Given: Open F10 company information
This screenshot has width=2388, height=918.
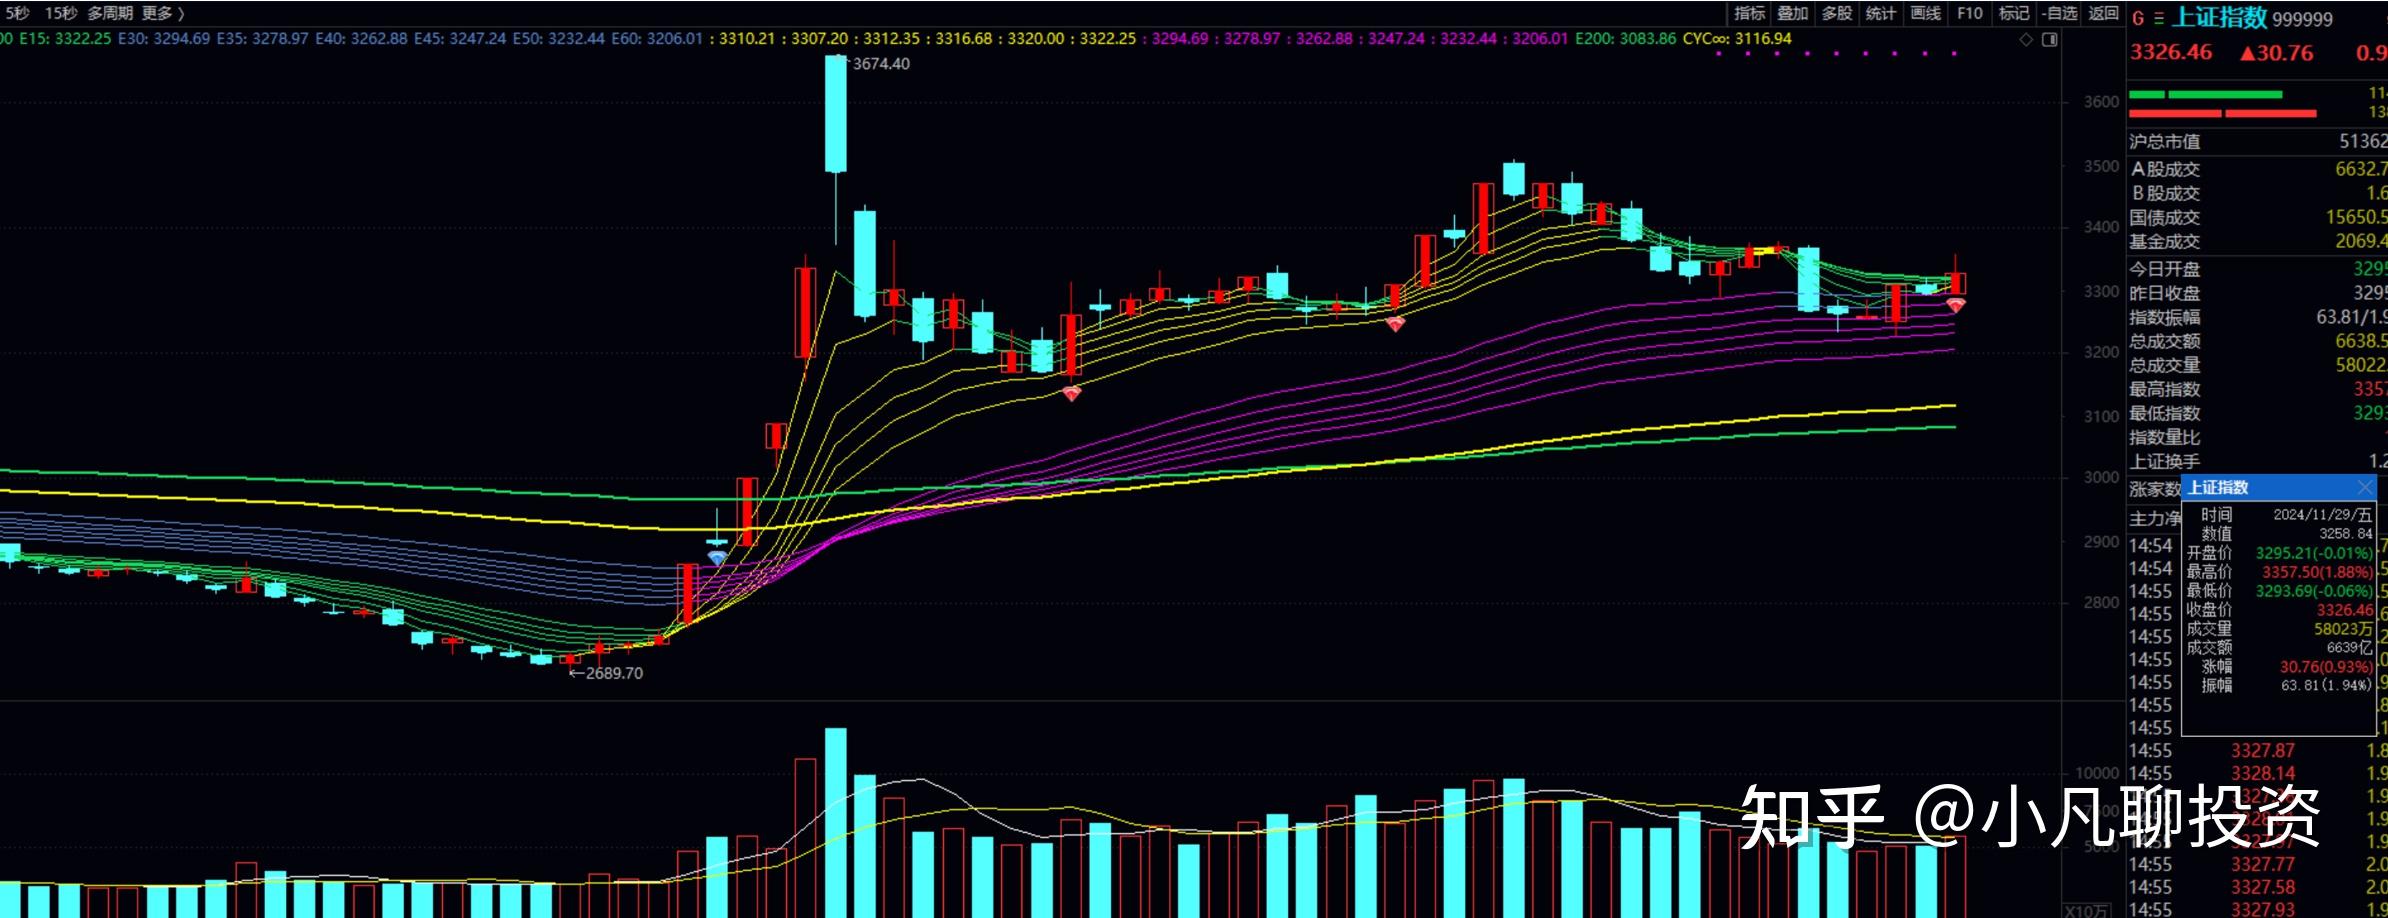Looking at the screenshot, I should pos(1969,13).
